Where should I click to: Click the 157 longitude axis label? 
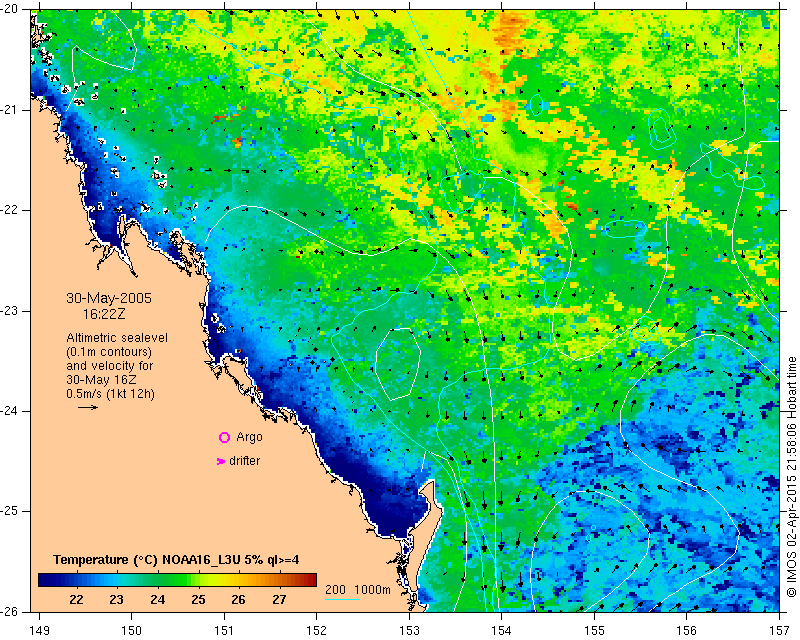click(x=780, y=630)
